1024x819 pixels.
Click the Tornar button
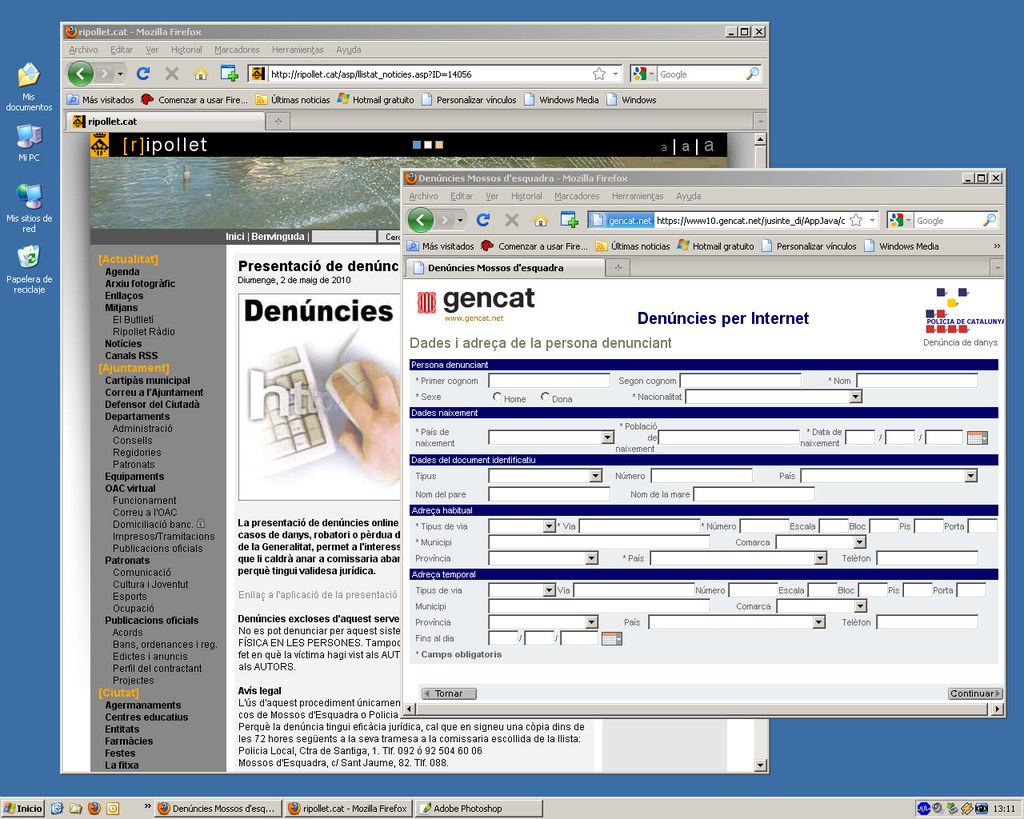click(448, 693)
